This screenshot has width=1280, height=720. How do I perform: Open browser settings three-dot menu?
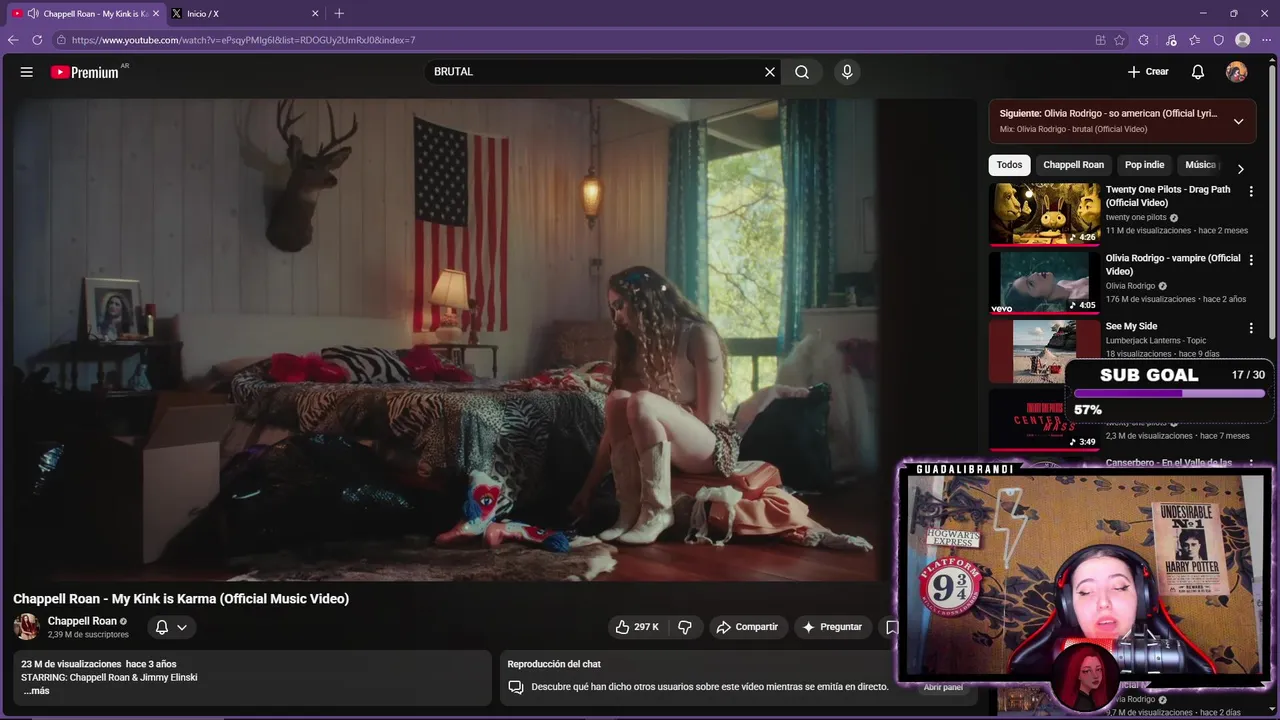click(x=1267, y=40)
